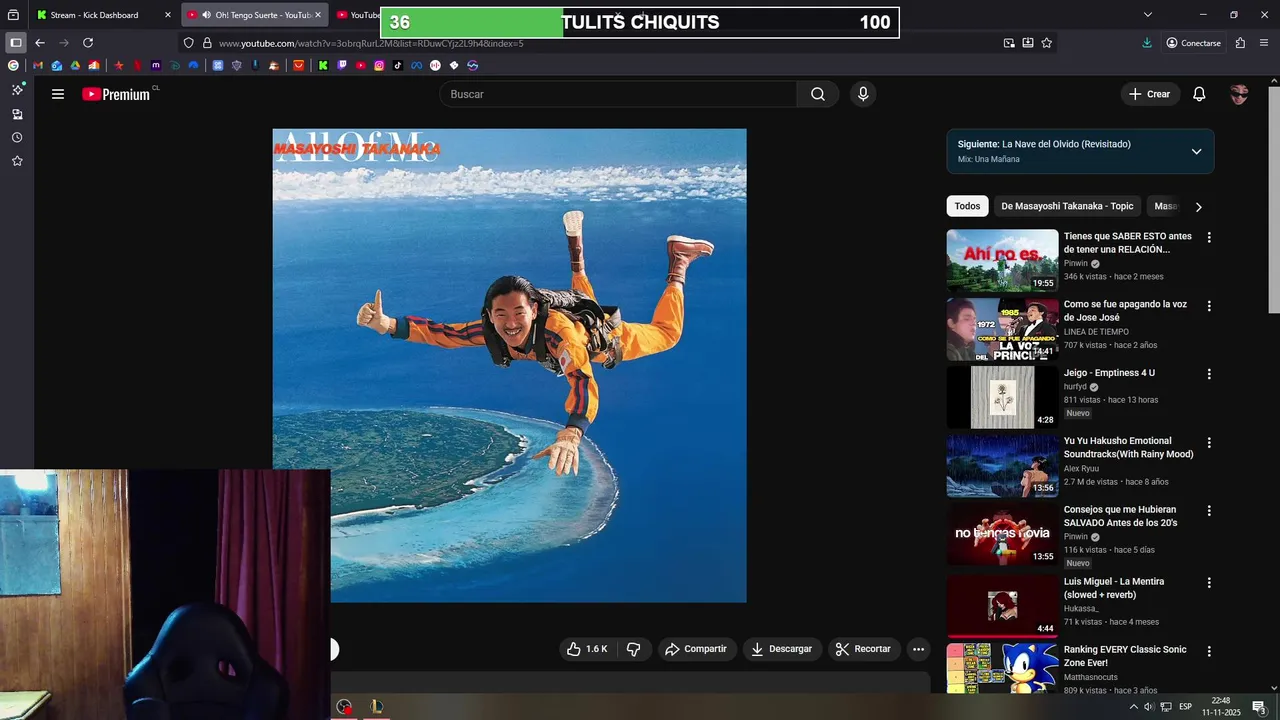
Task: Open Windows notification center icon
Action: (1259, 707)
